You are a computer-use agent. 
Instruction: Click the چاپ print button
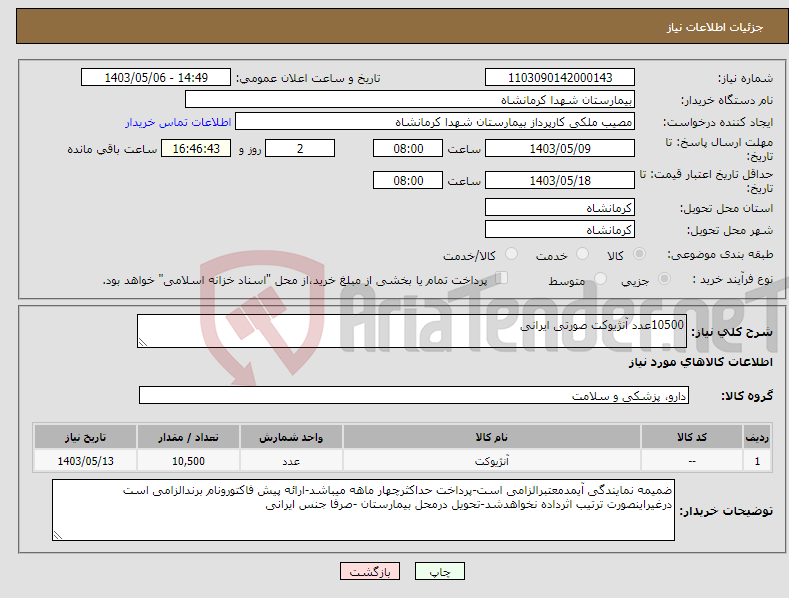440,571
